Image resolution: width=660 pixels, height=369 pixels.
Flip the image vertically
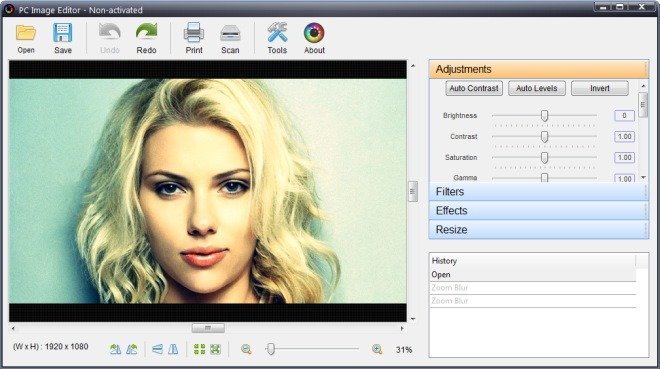click(x=157, y=349)
